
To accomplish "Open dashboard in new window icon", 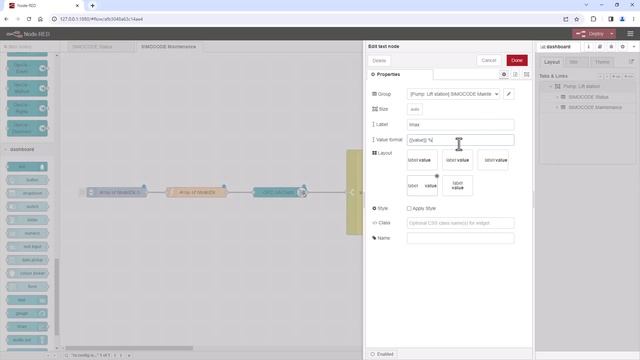I will tap(631, 62).
